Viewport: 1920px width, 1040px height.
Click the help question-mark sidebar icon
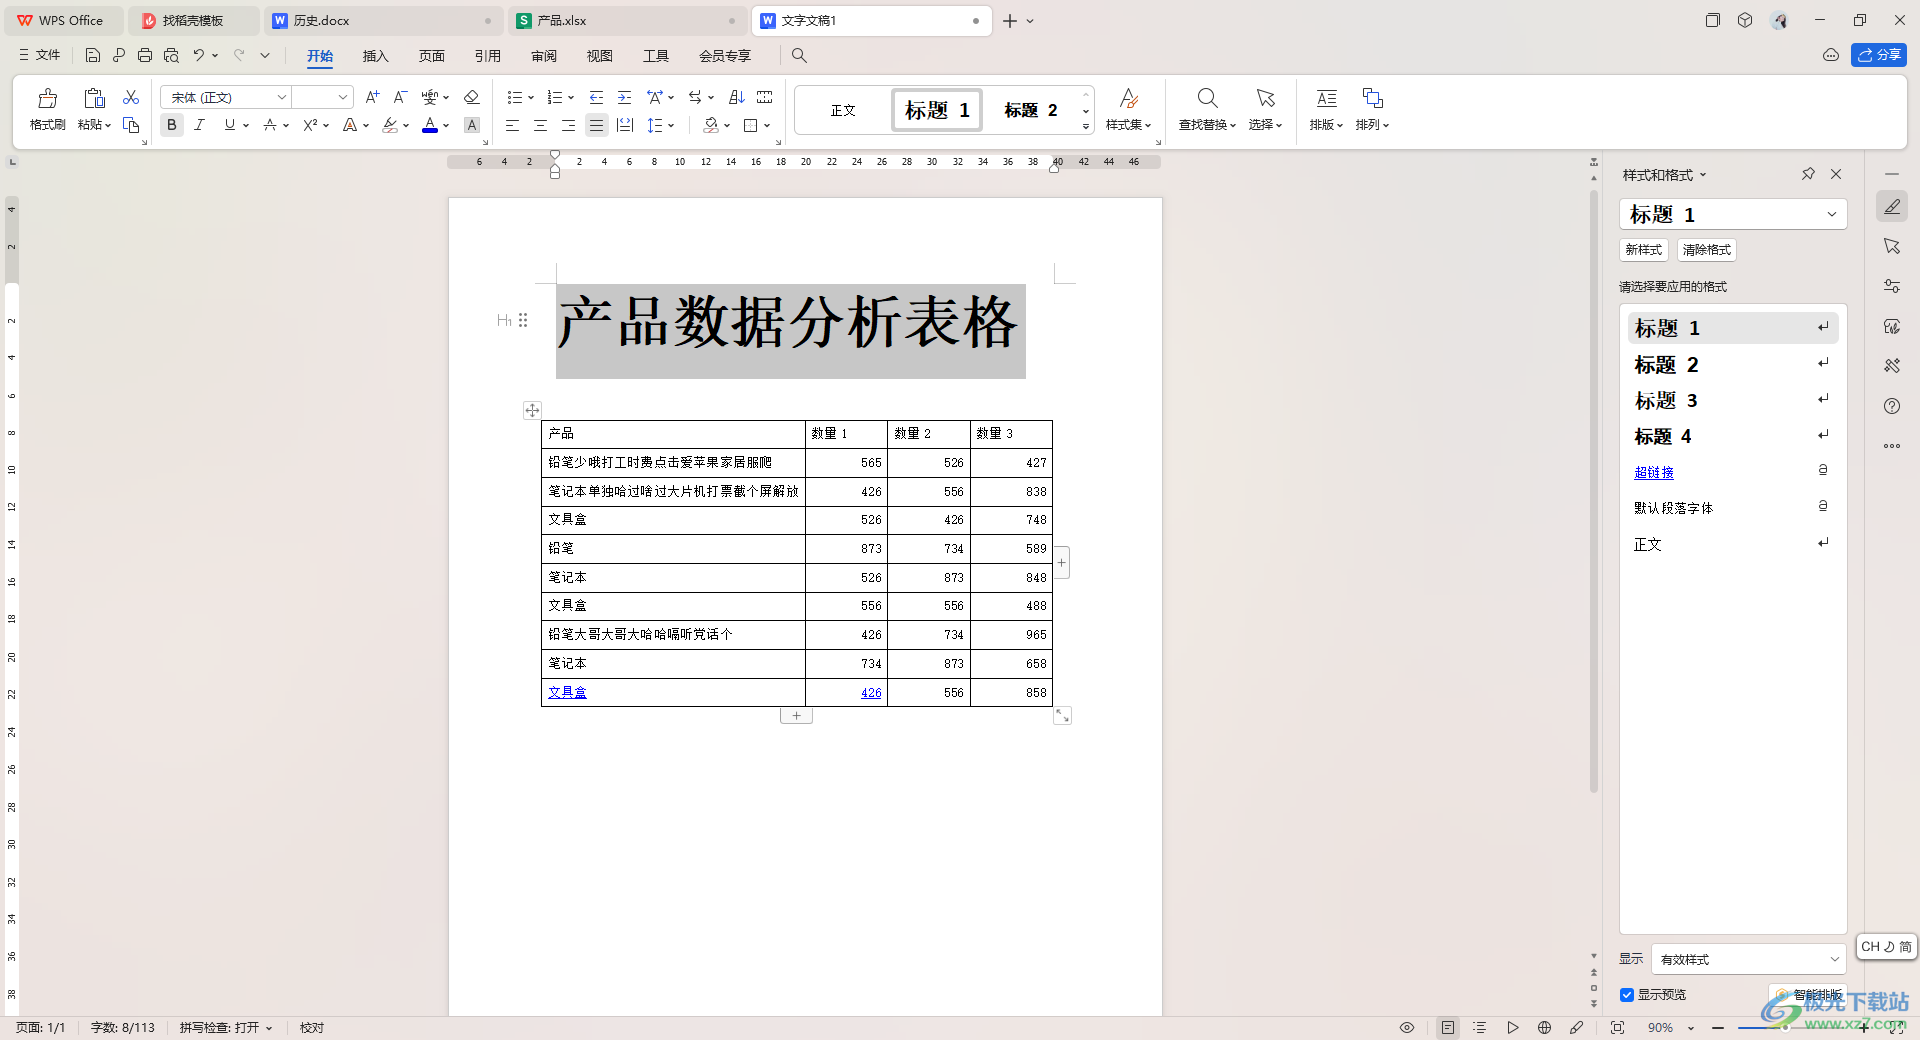pyautogui.click(x=1891, y=406)
